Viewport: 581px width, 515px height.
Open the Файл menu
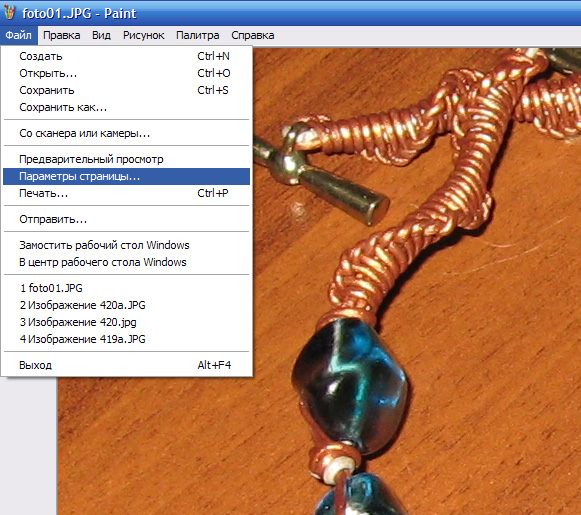coord(19,36)
